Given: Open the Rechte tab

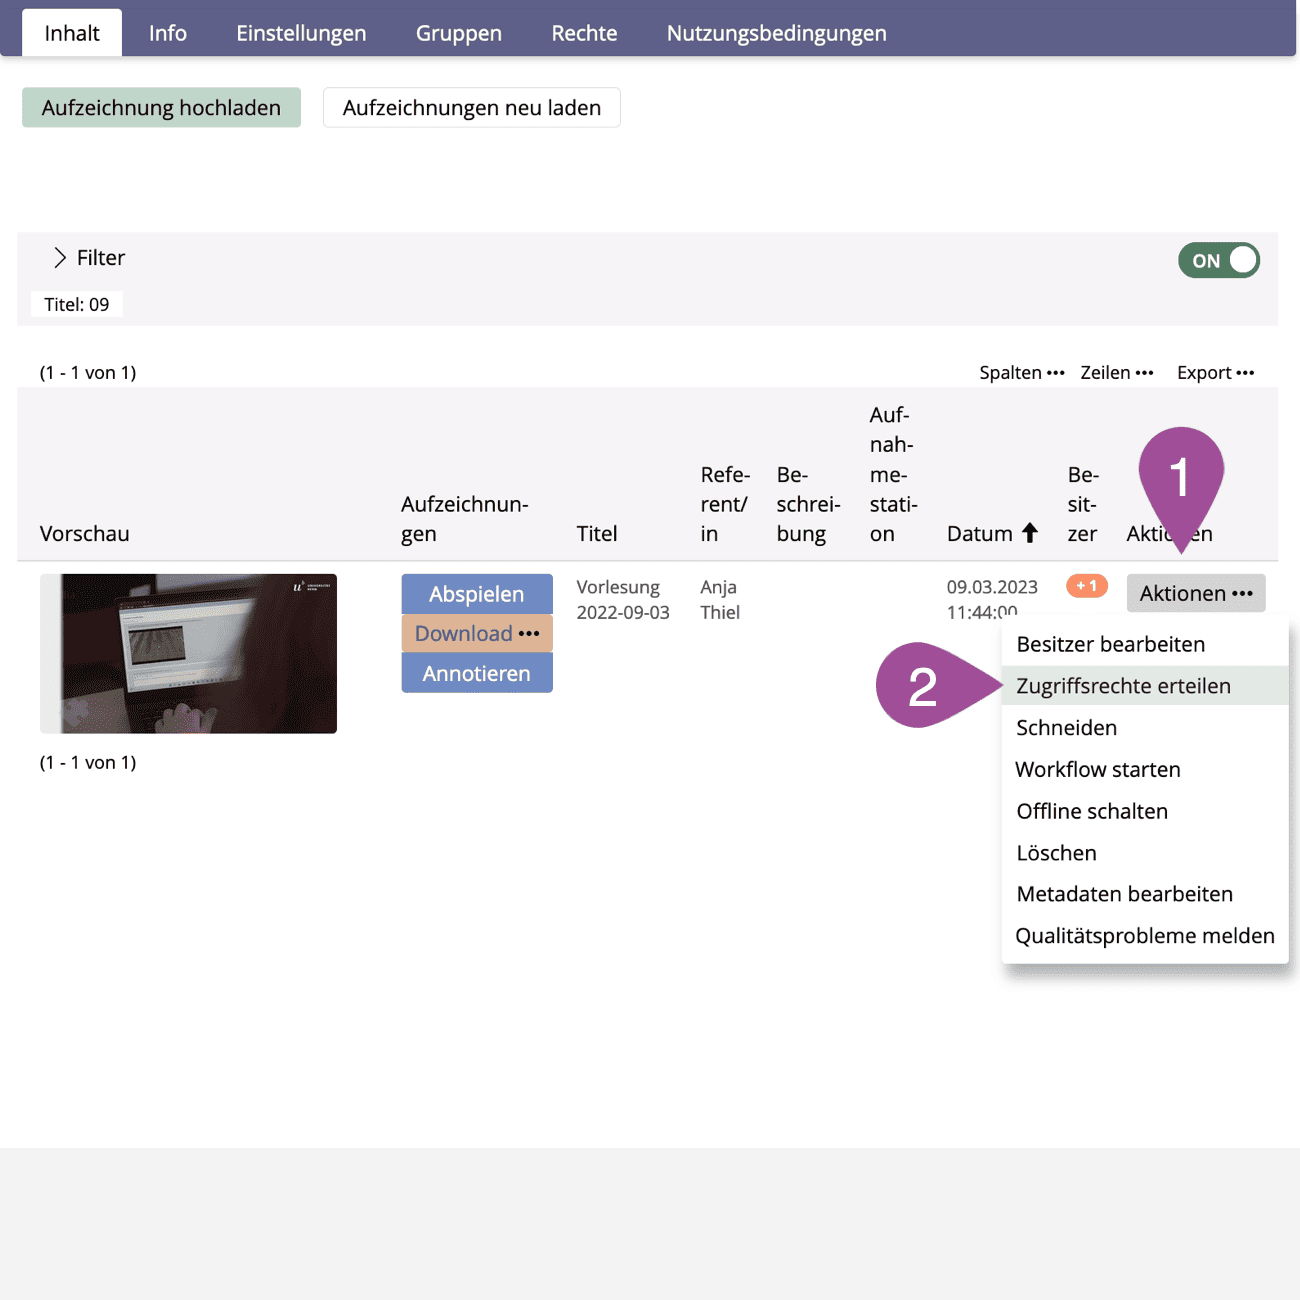Looking at the screenshot, I should [584, 33].
